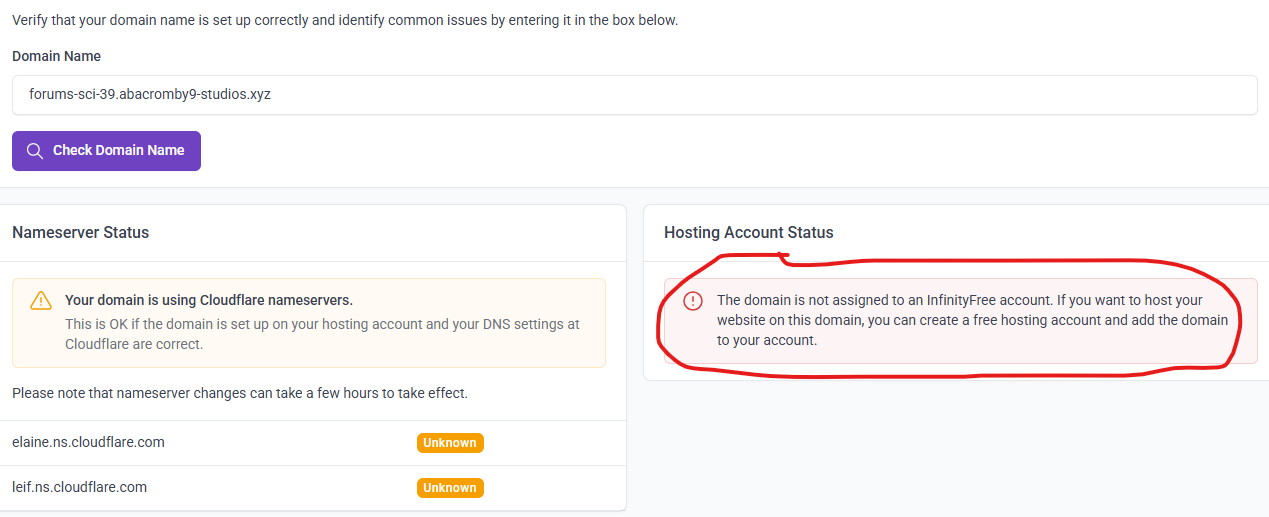Click empty gray area below Hosting Account Status card
The width and height of the screenshot is (1269, 517).
click(x=950, y=450)
